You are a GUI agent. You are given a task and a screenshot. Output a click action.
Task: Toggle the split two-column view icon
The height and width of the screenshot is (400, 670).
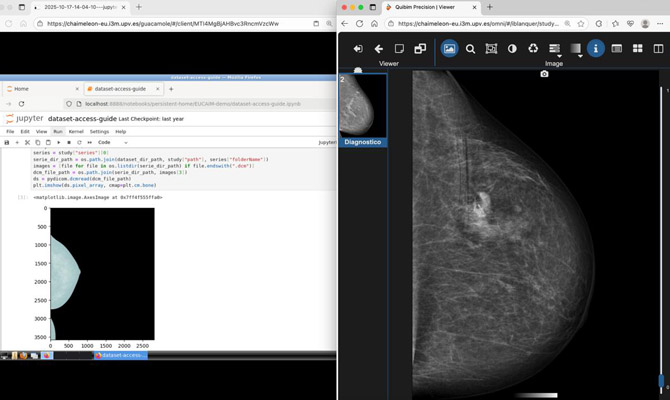pyautogui.click(x=658, y=48)
